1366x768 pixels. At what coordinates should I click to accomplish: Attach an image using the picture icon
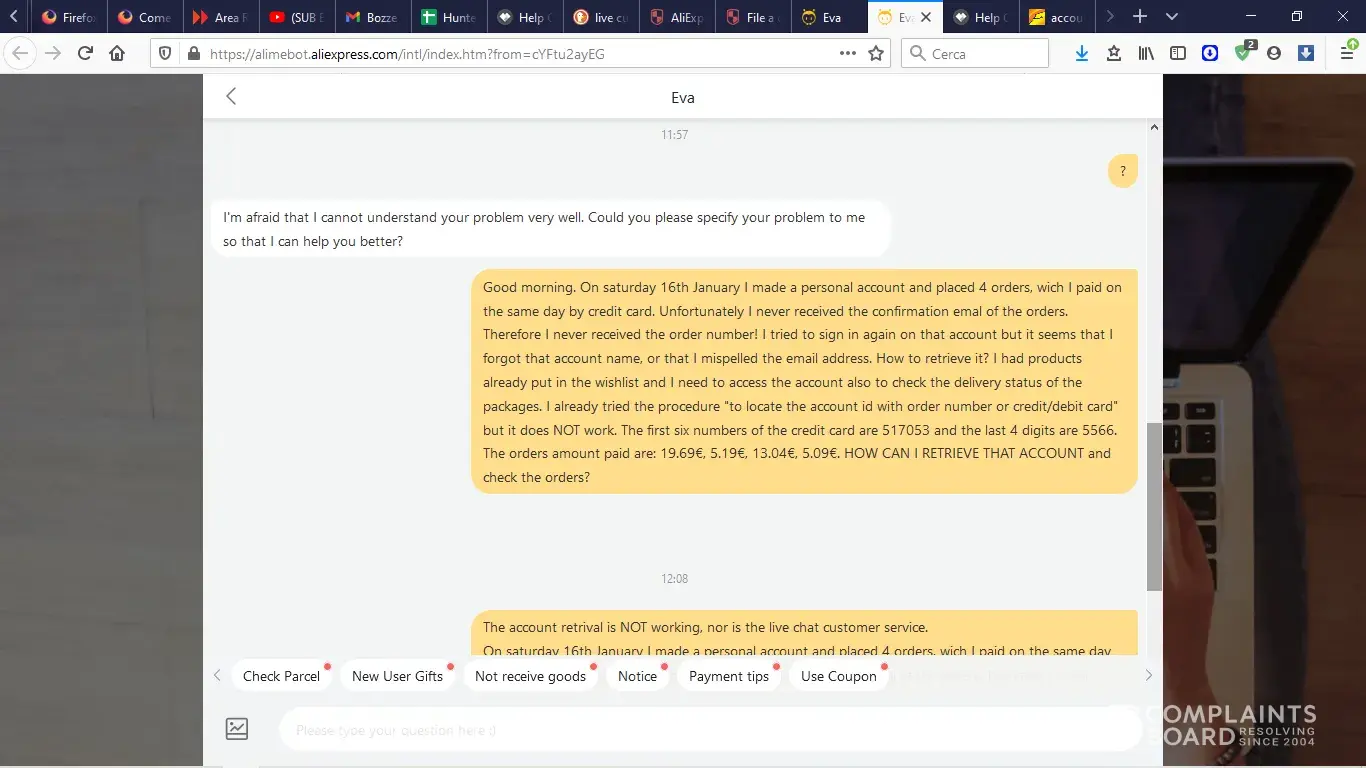237,729
